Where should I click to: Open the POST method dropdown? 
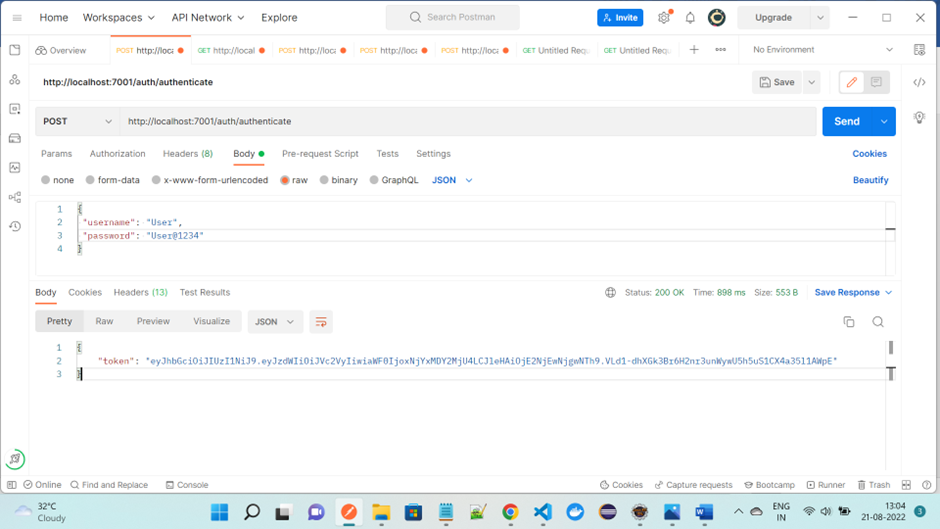coord(77,121)
